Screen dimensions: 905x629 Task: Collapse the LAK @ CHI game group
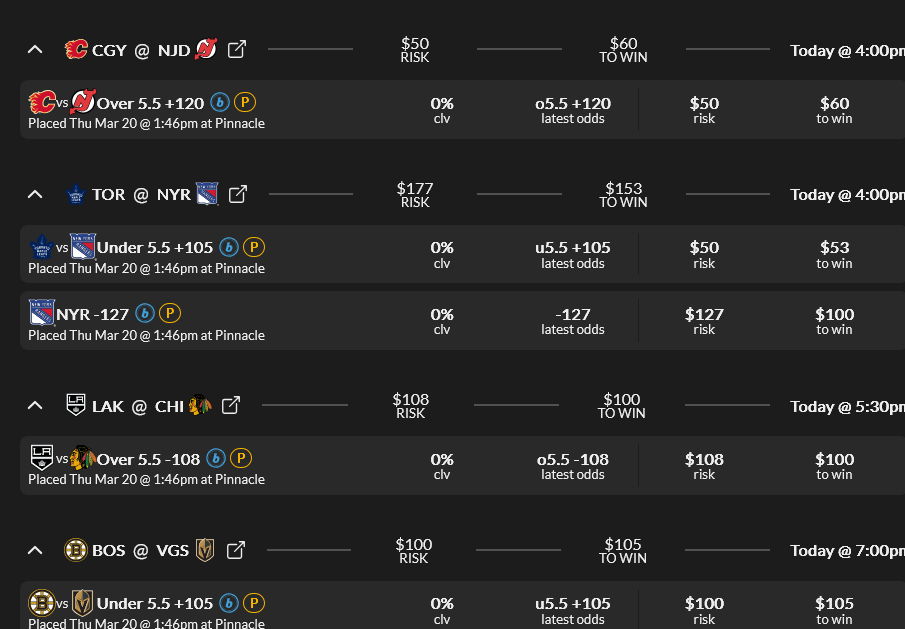pyautogui.click(x=35, y=405)
